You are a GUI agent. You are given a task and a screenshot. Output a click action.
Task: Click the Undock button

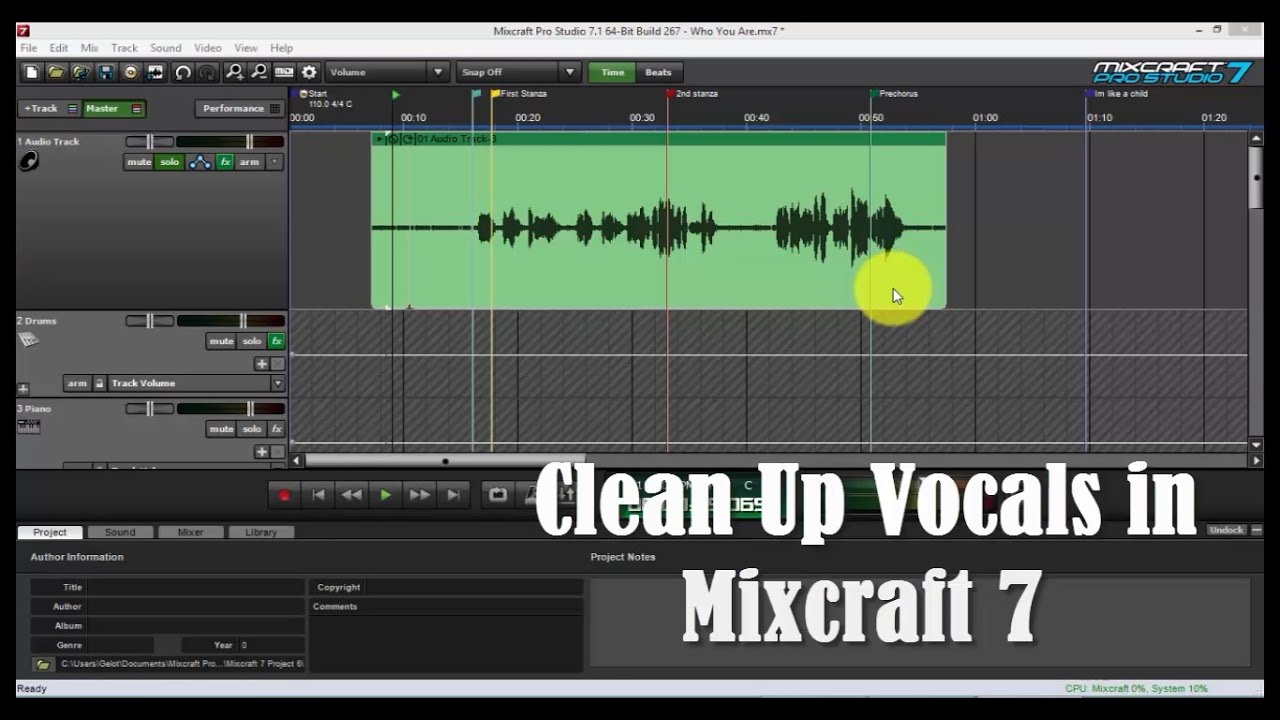pos(1225,530)
